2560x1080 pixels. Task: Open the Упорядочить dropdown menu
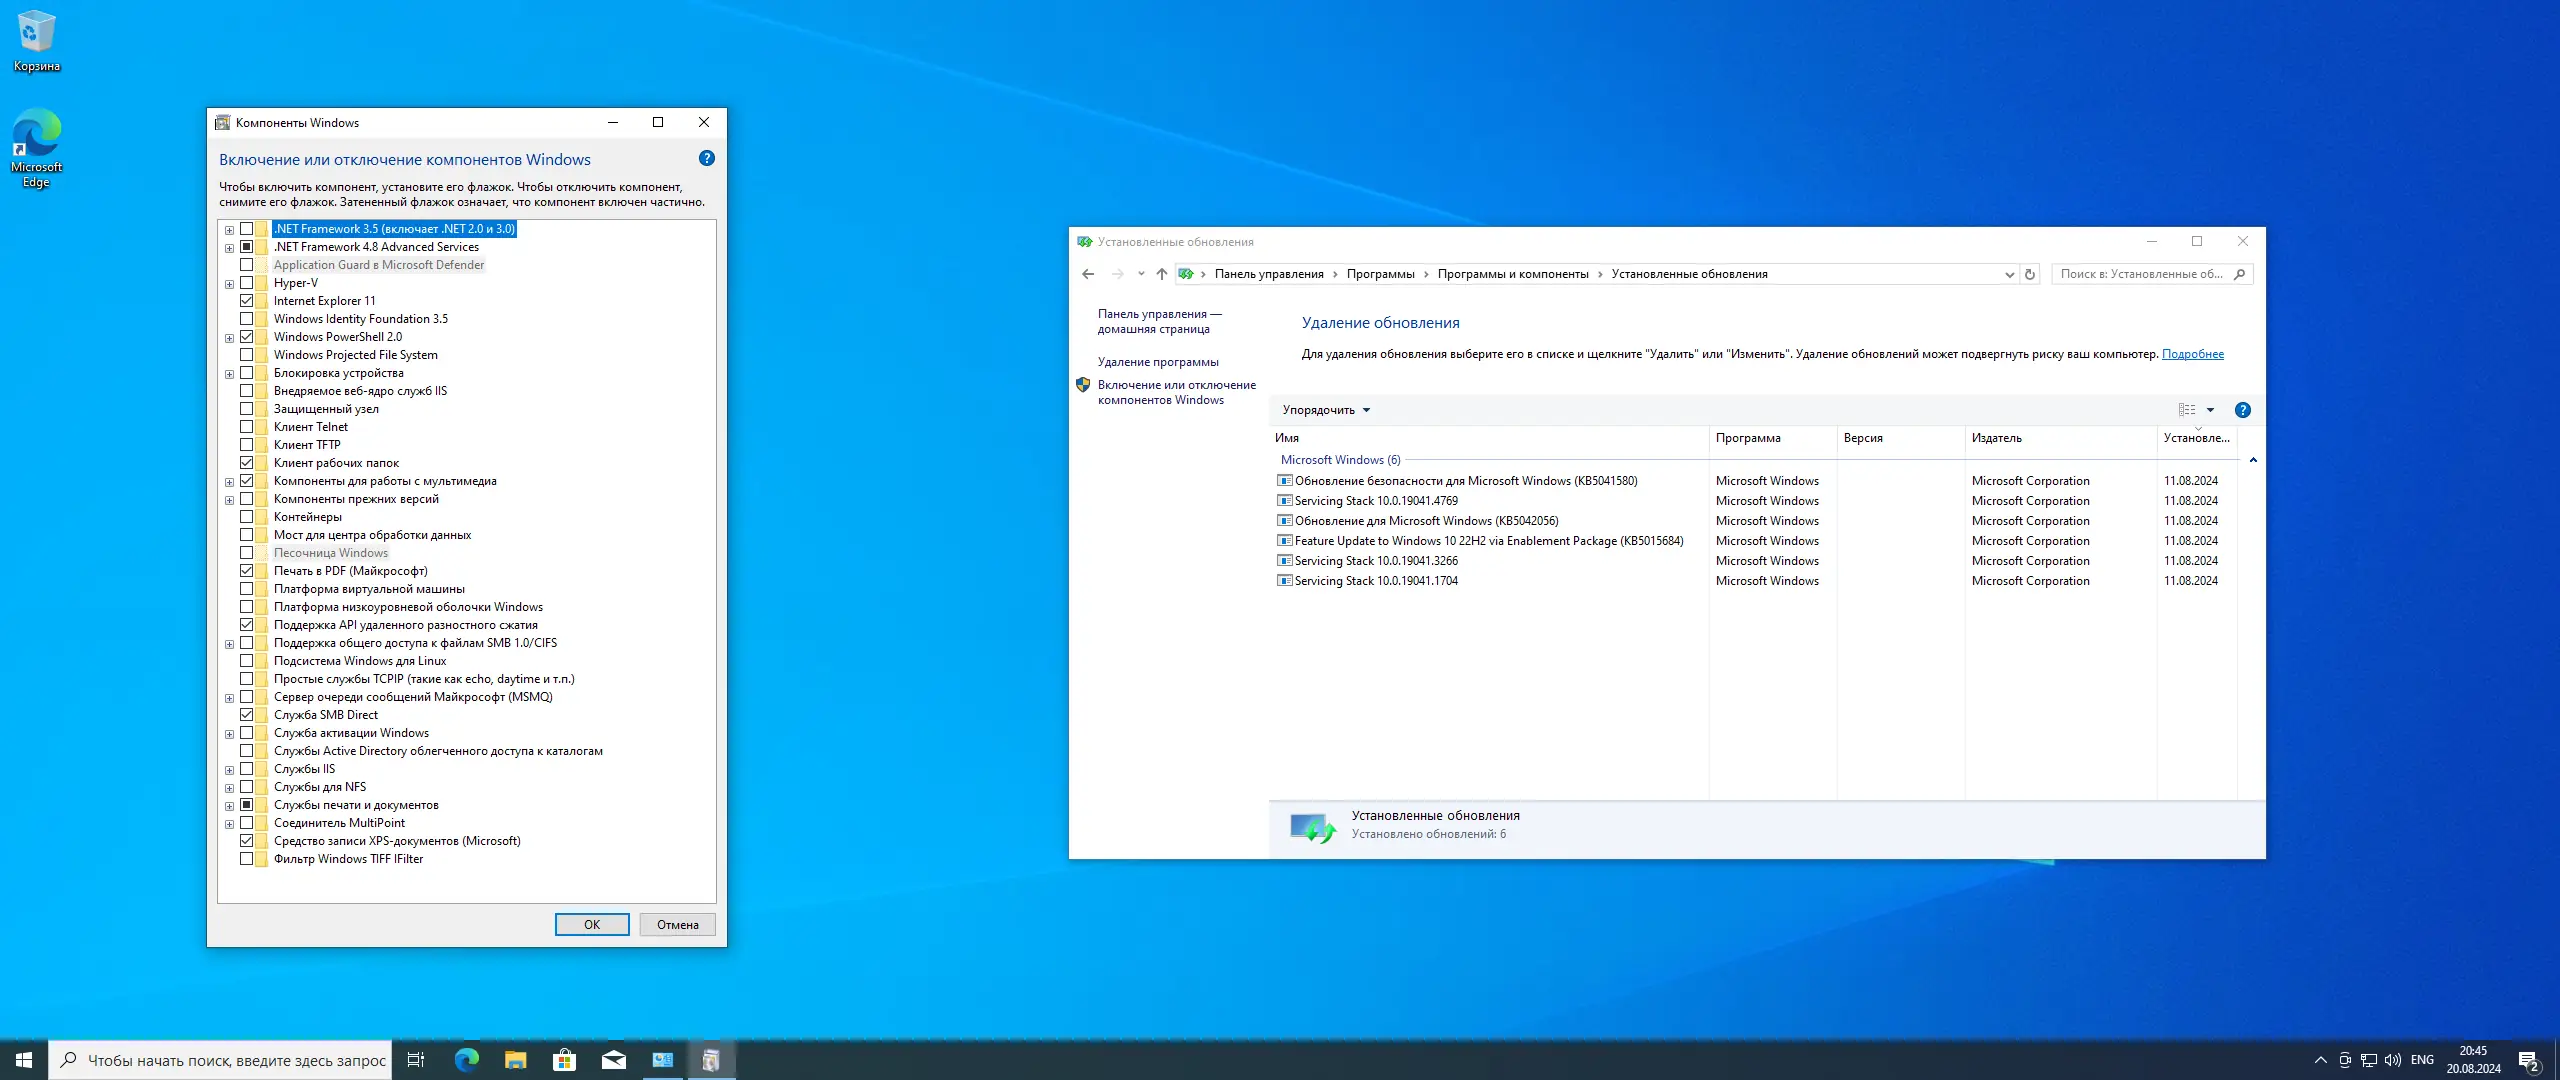click(x=1325, y=410)
